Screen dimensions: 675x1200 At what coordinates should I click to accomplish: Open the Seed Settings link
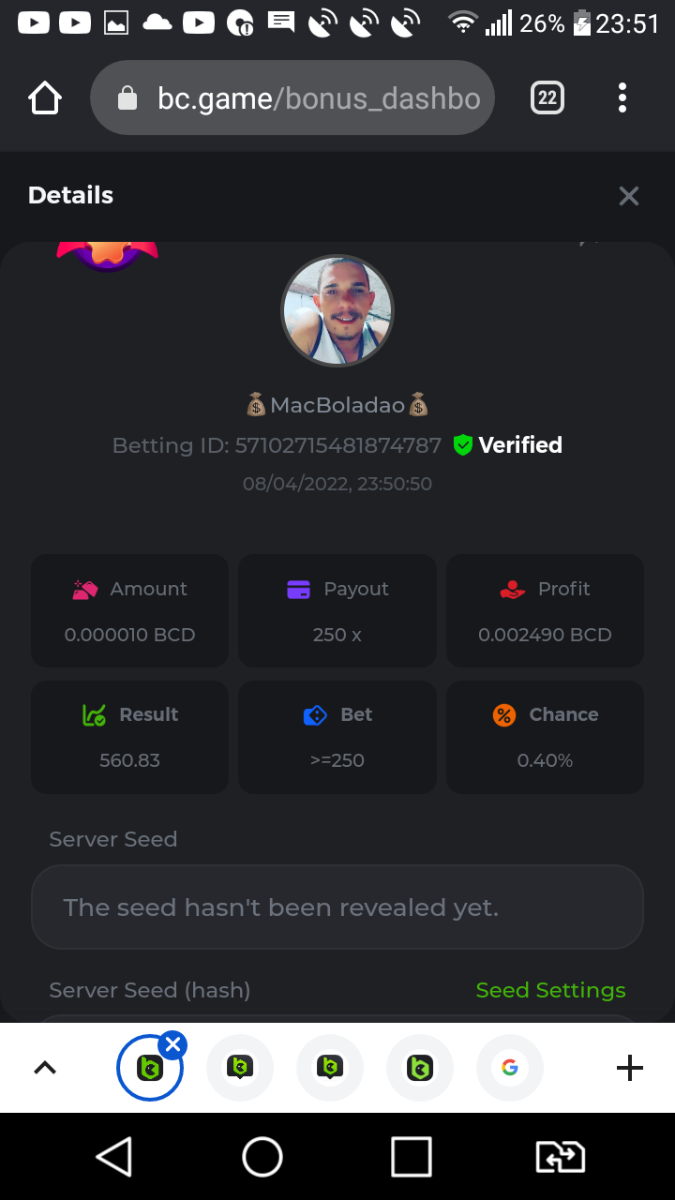(550, 990)
